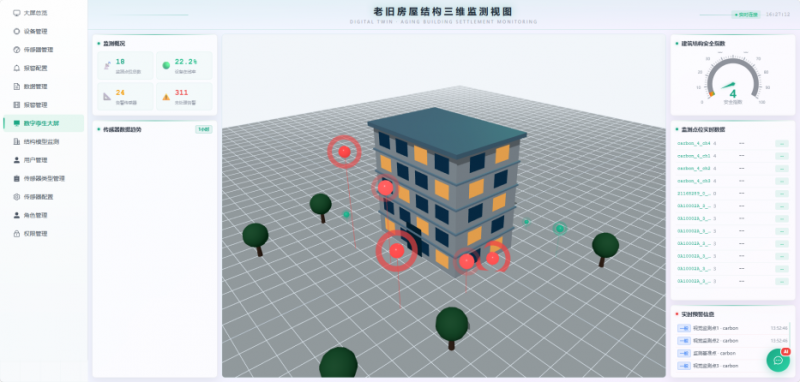
Task: Click the carbon_4_ch2 sensor name
Action: click(694, 168)
